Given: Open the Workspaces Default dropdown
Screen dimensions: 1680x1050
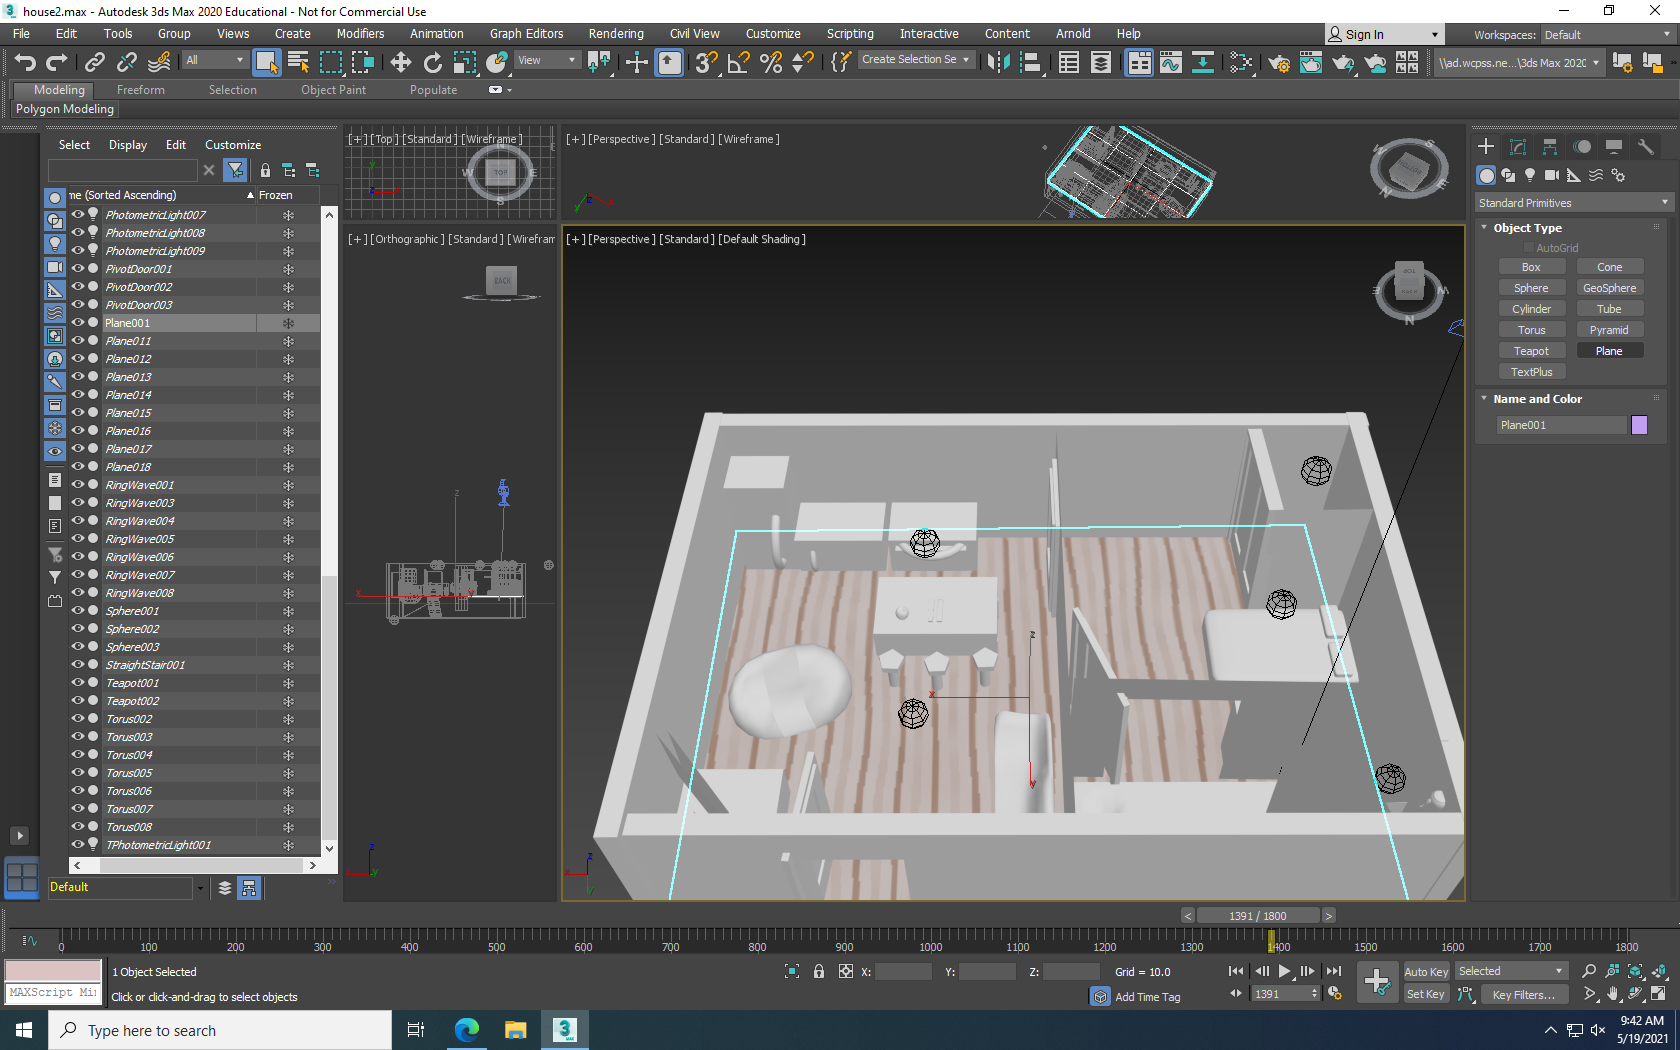Looking at the screenshot, I should coord(1607,34).
